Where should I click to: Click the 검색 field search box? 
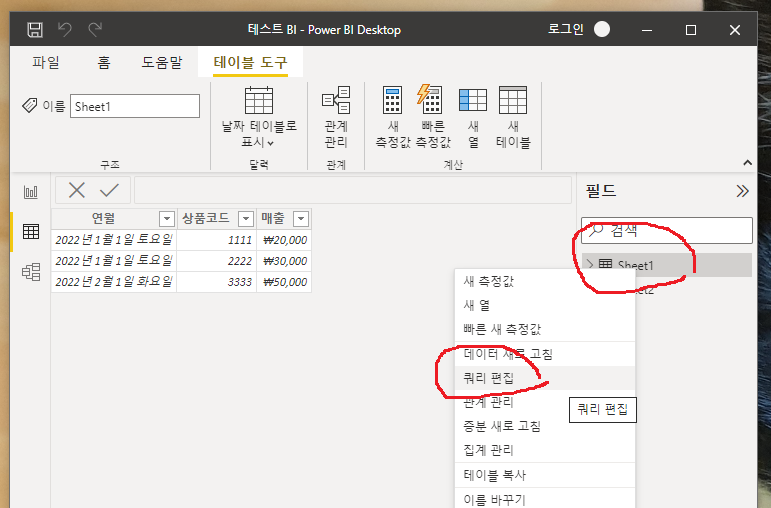pos(667,230)
